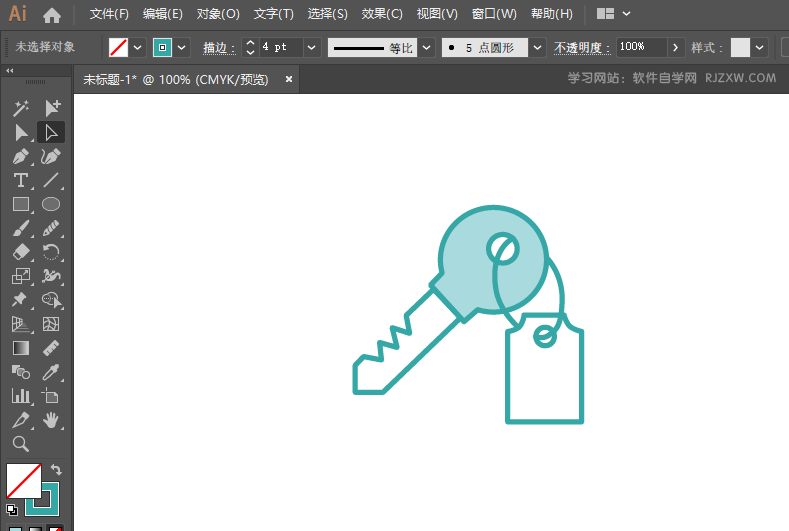Screen dimensions: 789x531
Task: Click the stroke weight stepper arrows
Action: 250,47
